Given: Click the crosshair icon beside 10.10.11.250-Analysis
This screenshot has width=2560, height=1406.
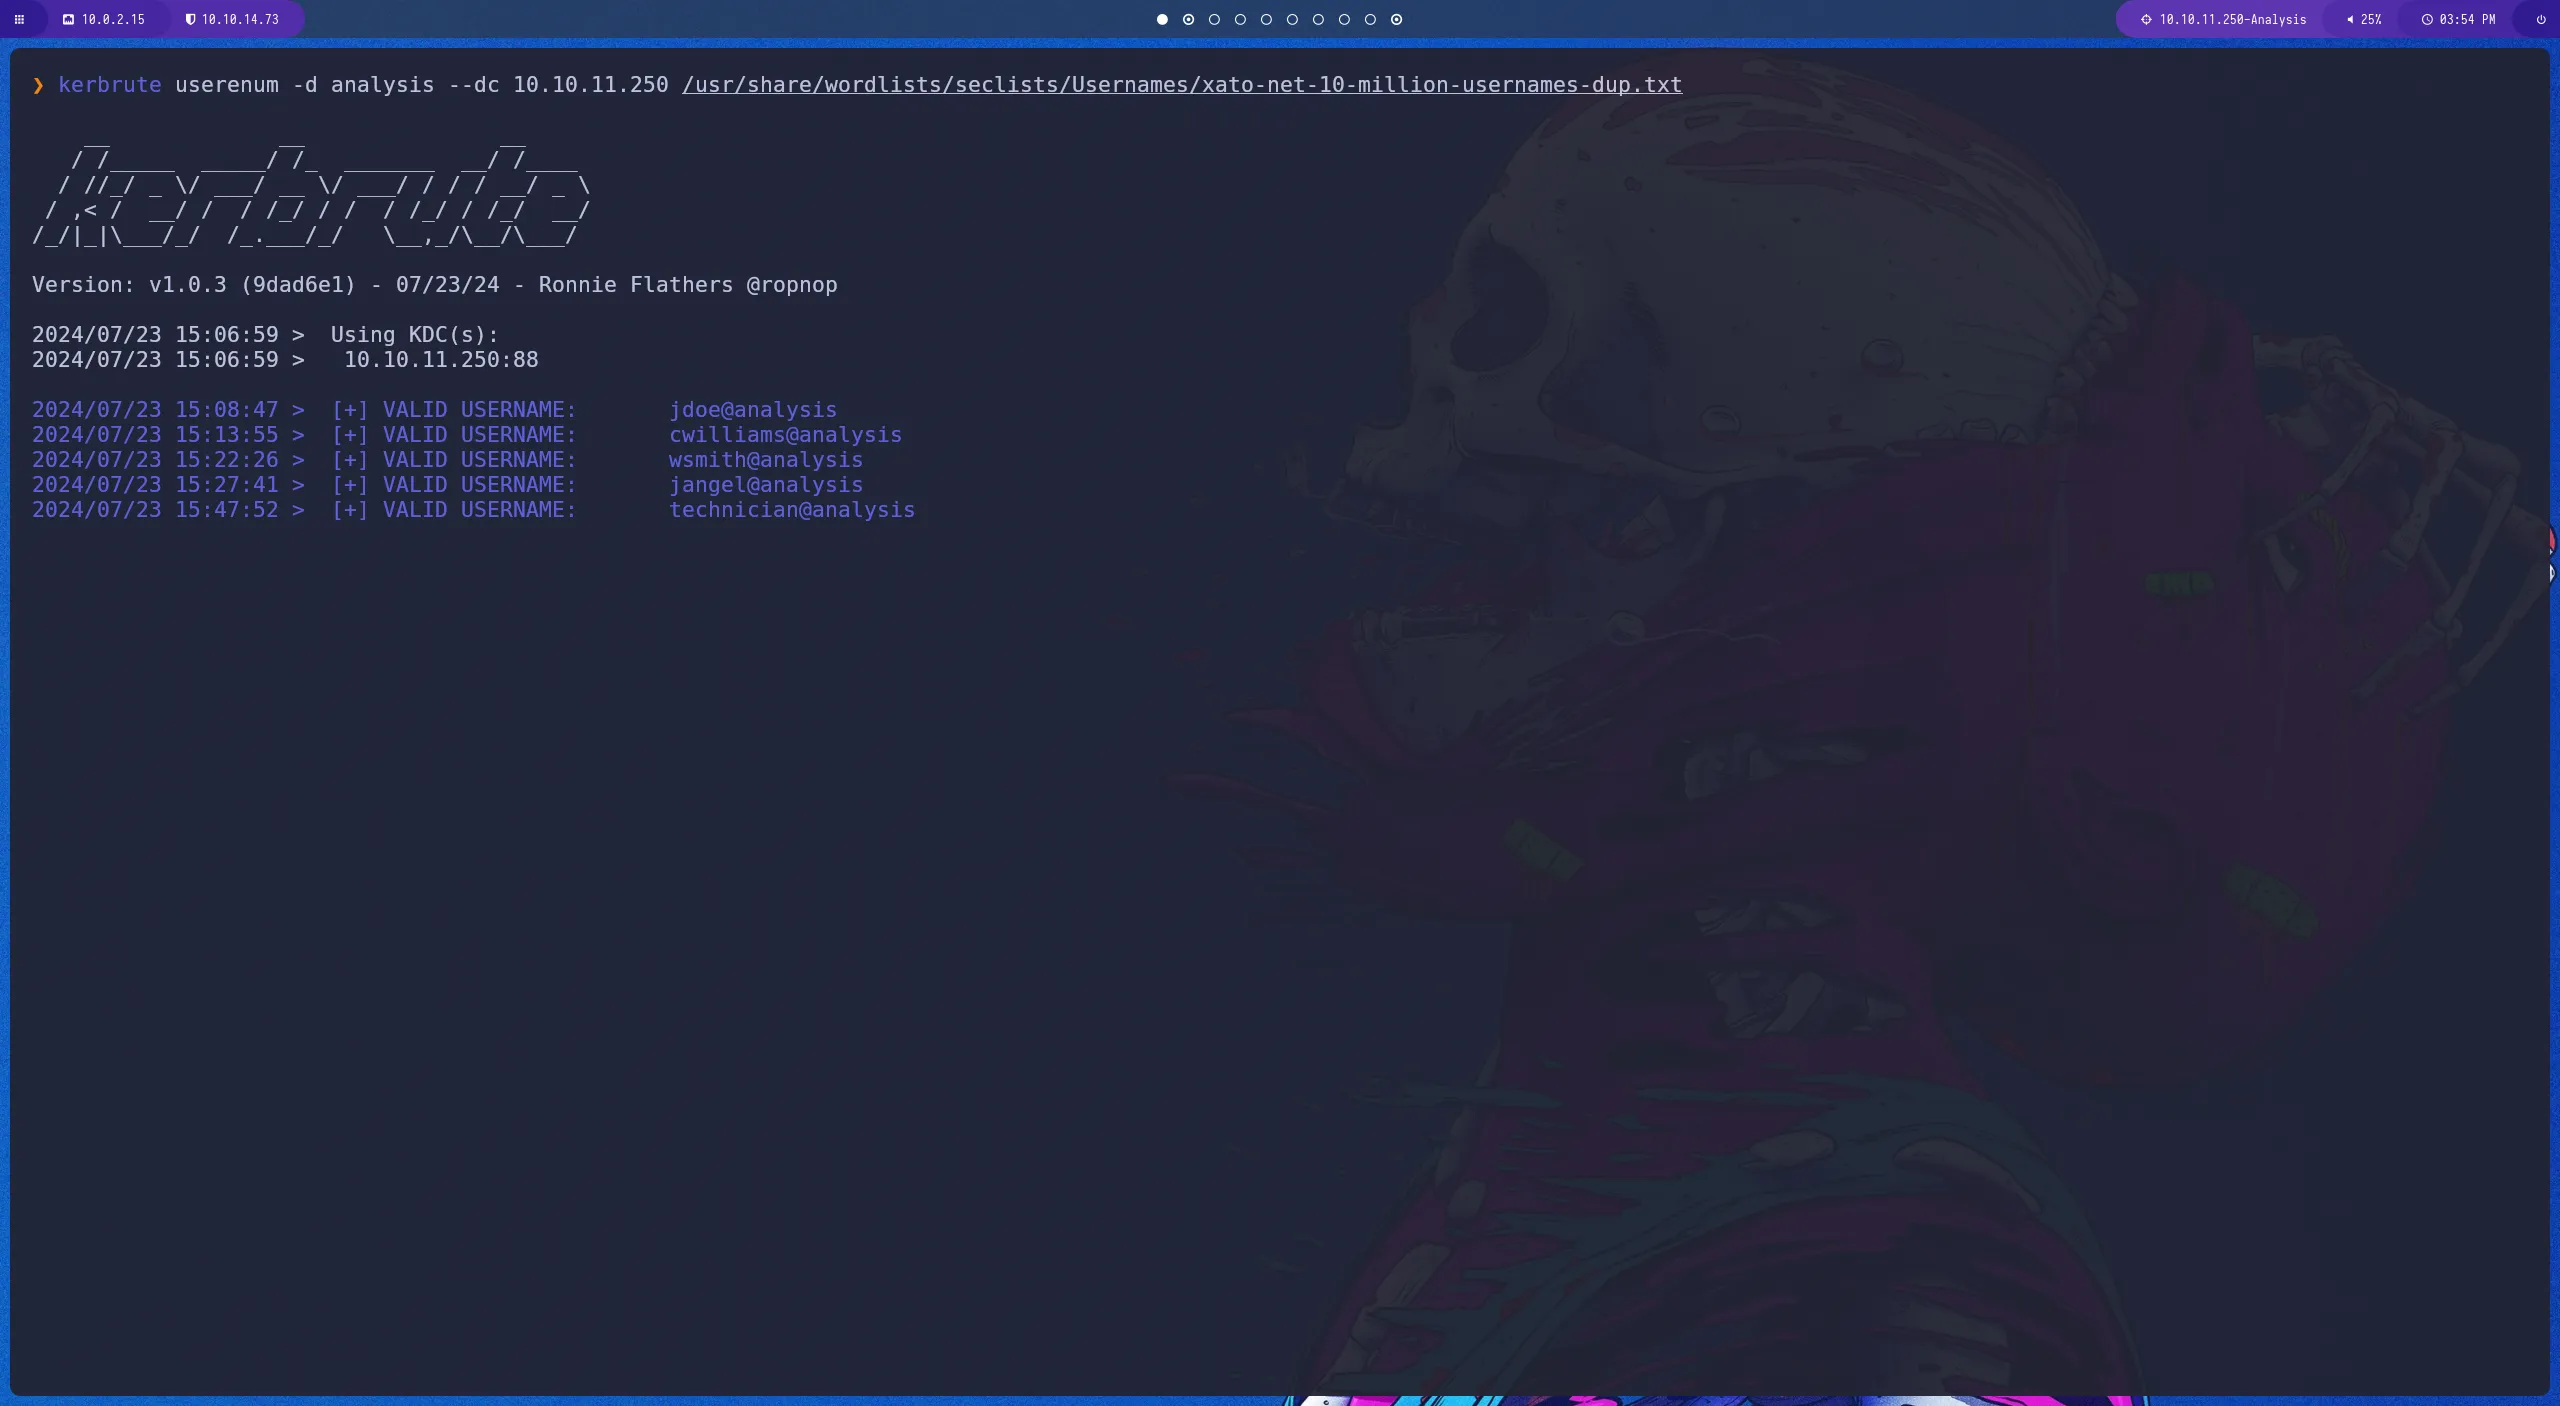Looking at the screenshot, I should point(2145,19).
